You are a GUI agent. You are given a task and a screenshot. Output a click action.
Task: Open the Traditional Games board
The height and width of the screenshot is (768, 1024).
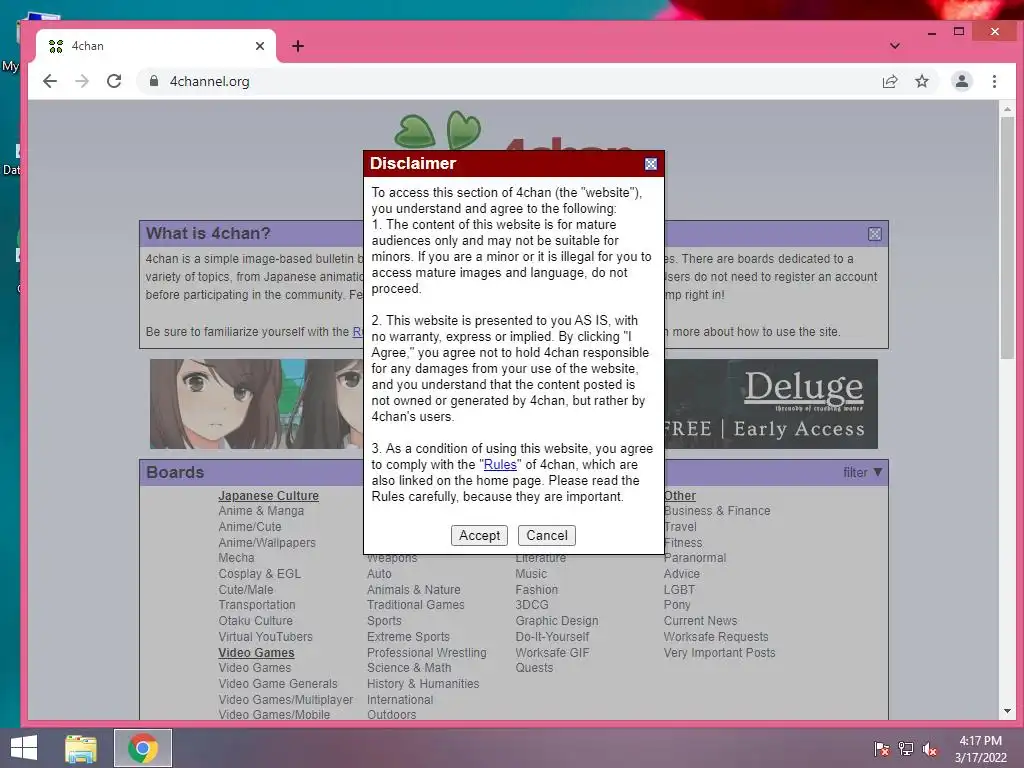click(416, 605)
